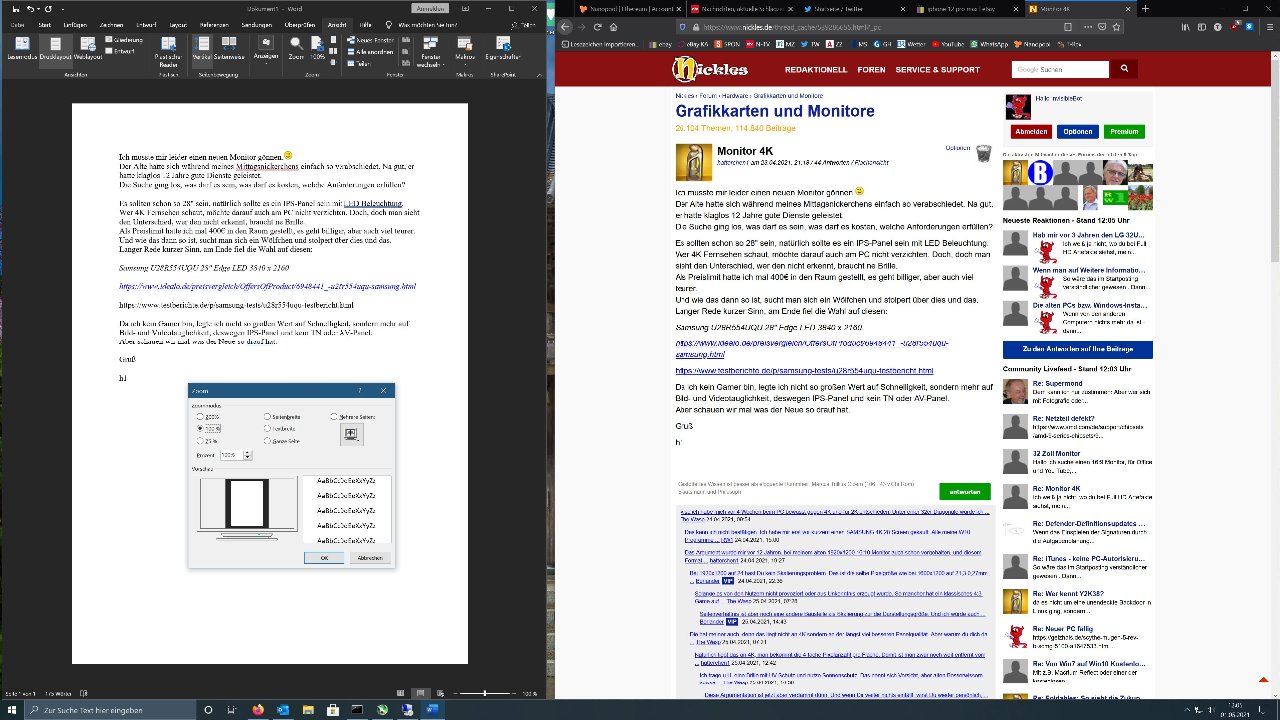The height and width of the screenshot is (720, 1280).
Task: Click Neues Fenster in Word ribbon
Action: [x=369, y=40]
